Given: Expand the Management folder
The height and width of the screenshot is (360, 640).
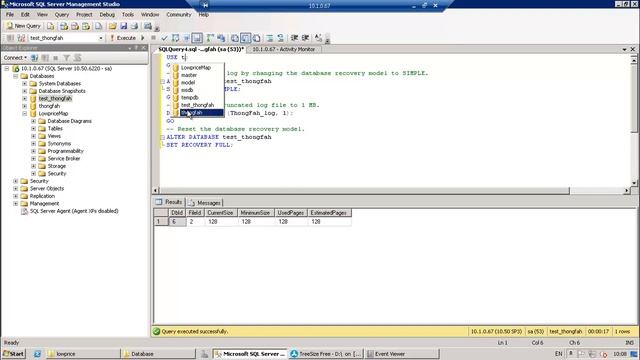Looking at the screenshot, I should coord(16,203).
